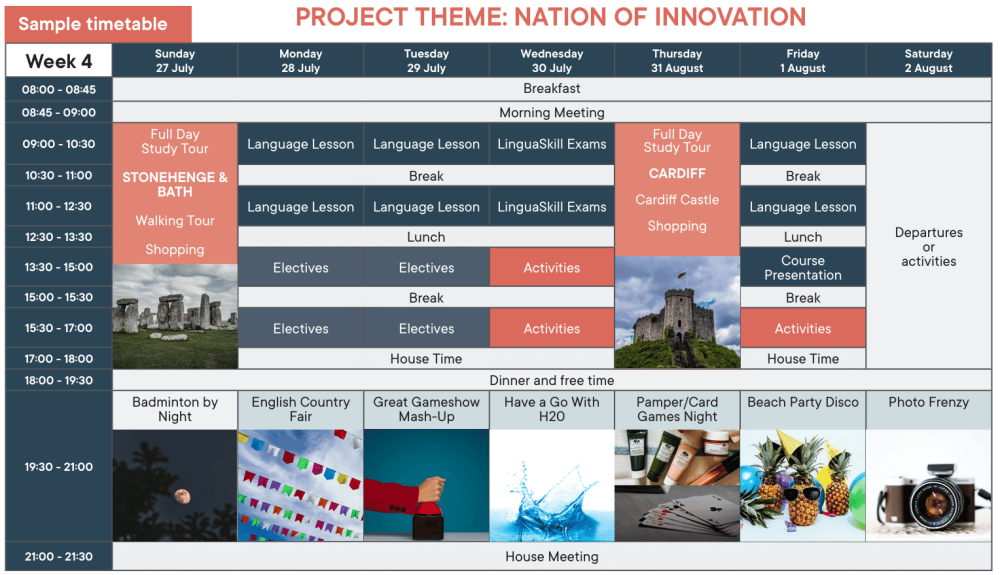Select the "Sunday 27 July" column header

click(175, 61)
